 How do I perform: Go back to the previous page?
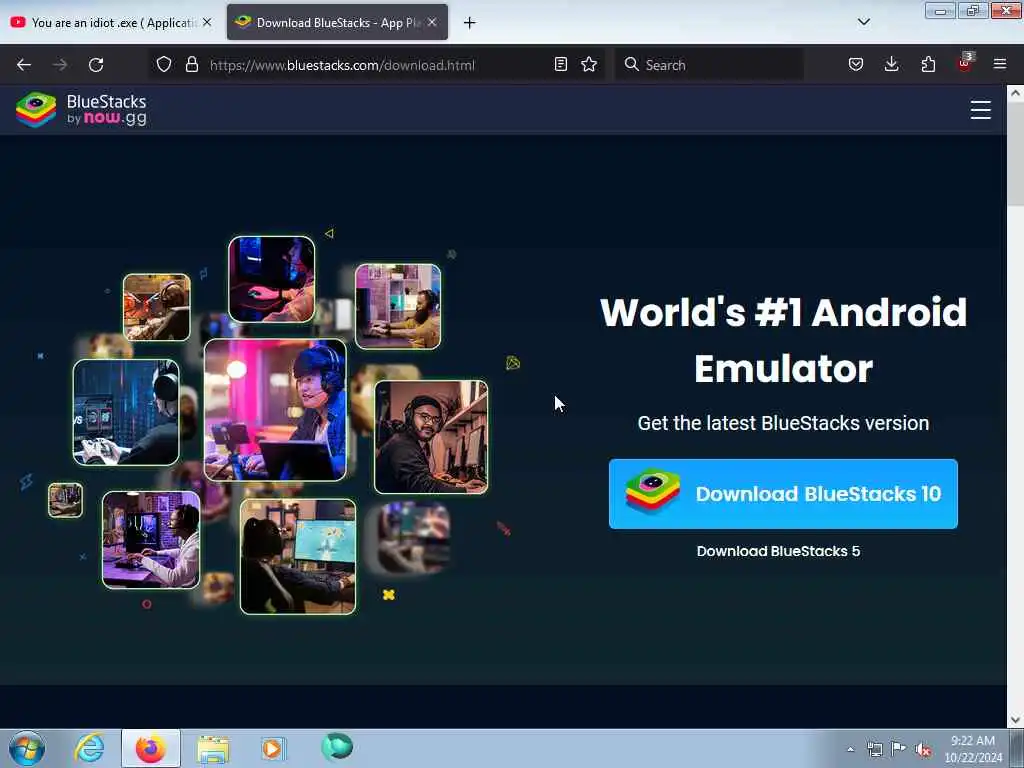pyautogui.click(x=24, y=65)
